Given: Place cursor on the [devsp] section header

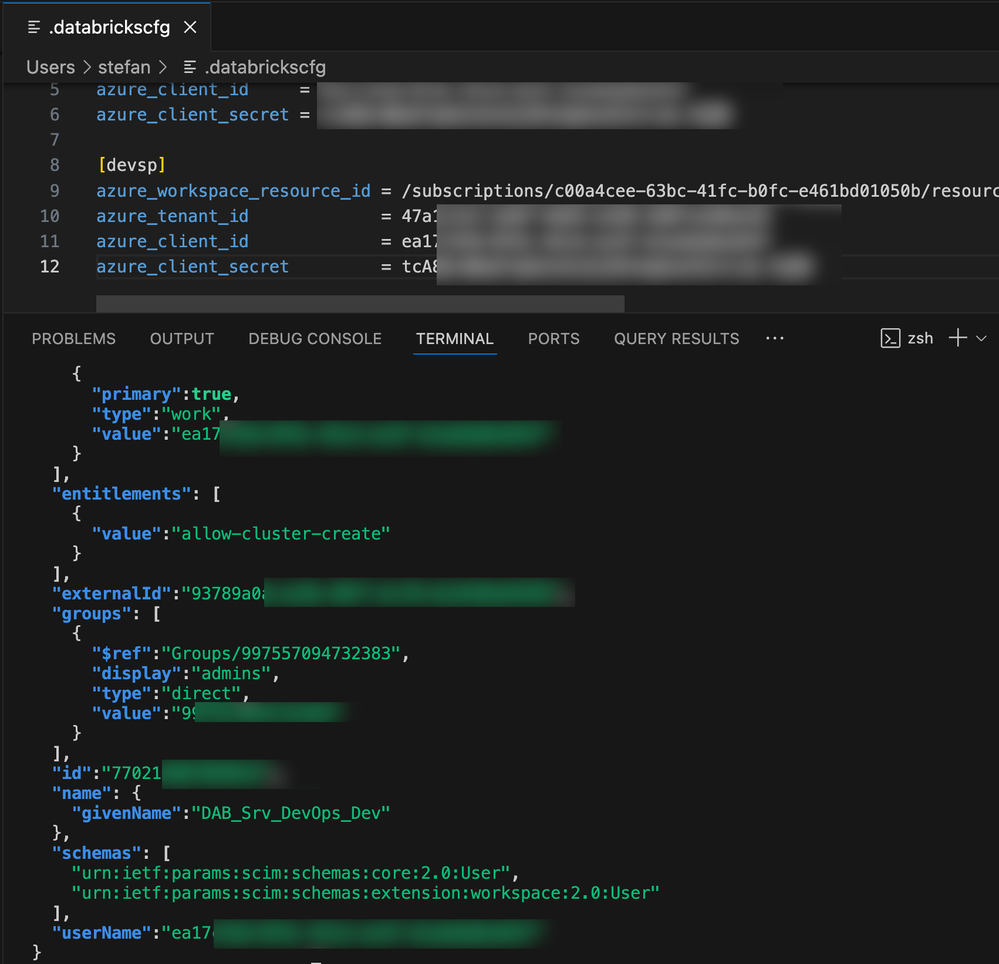Looking at the screenshot, I should 131,164.
